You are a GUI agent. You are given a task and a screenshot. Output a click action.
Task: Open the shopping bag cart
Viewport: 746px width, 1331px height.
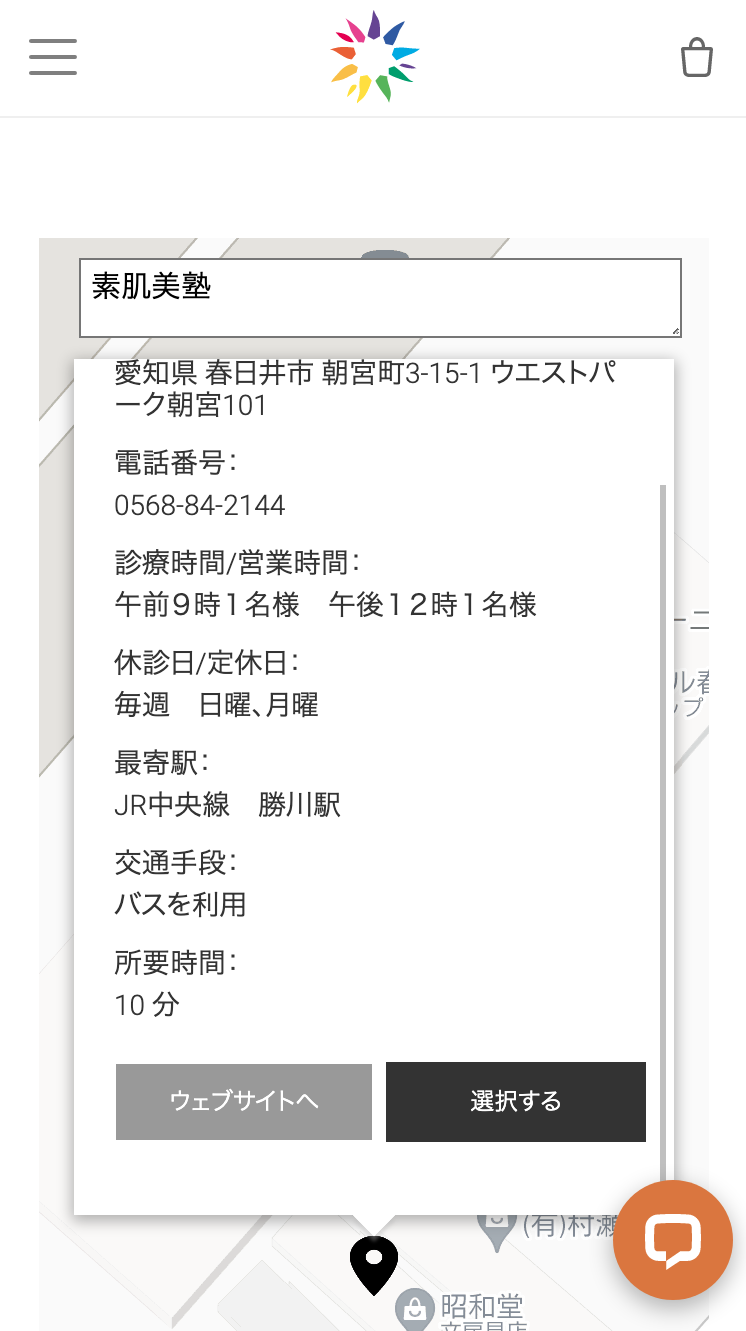(697, 58)
